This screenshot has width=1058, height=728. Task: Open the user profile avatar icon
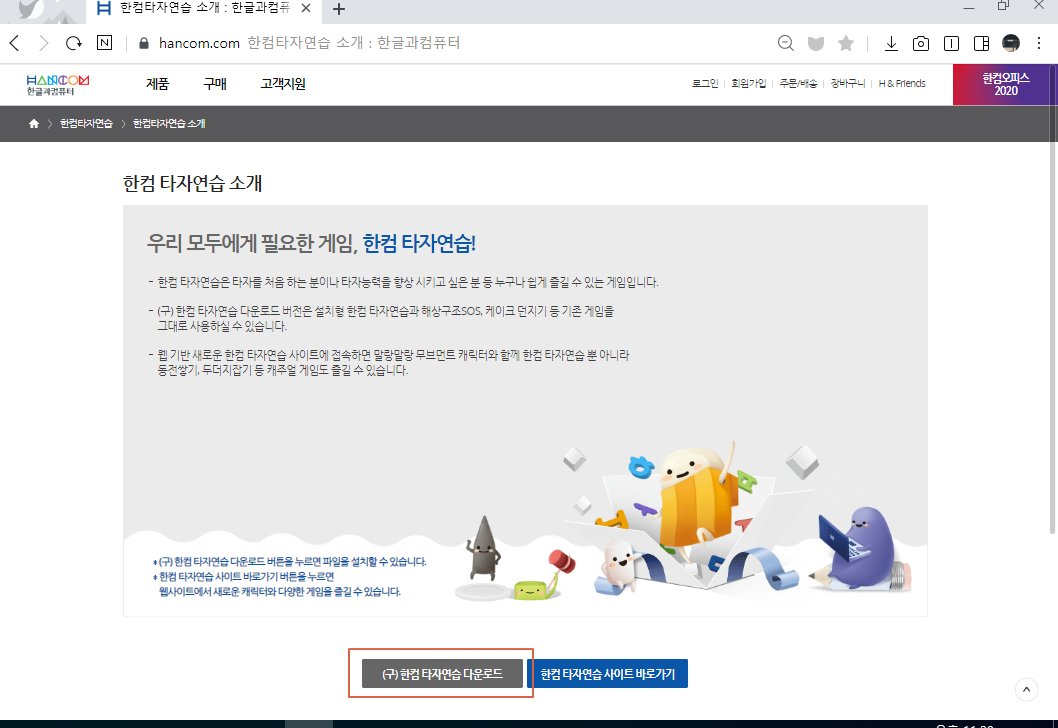(1011, 43)
